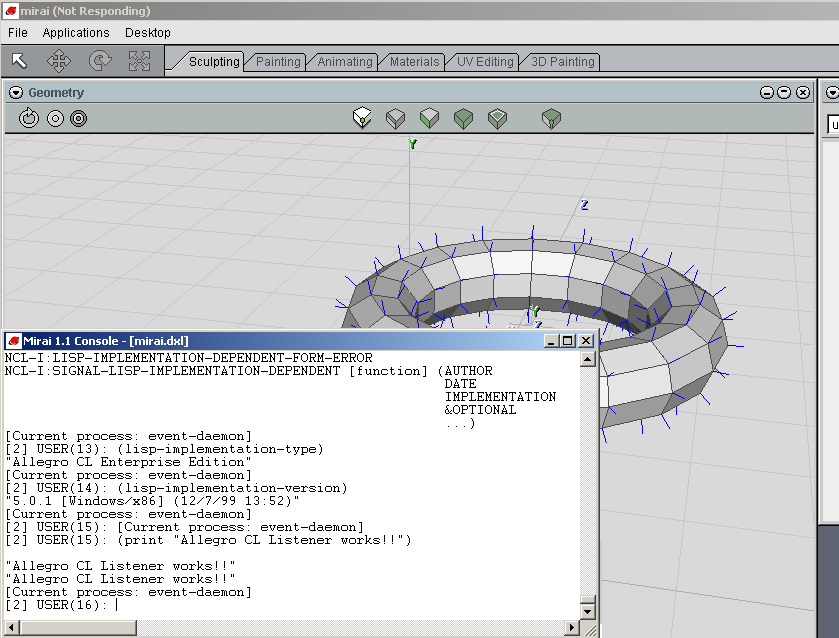Click the console scroll down arrow

pyautogui.click(x=588, y=611)
